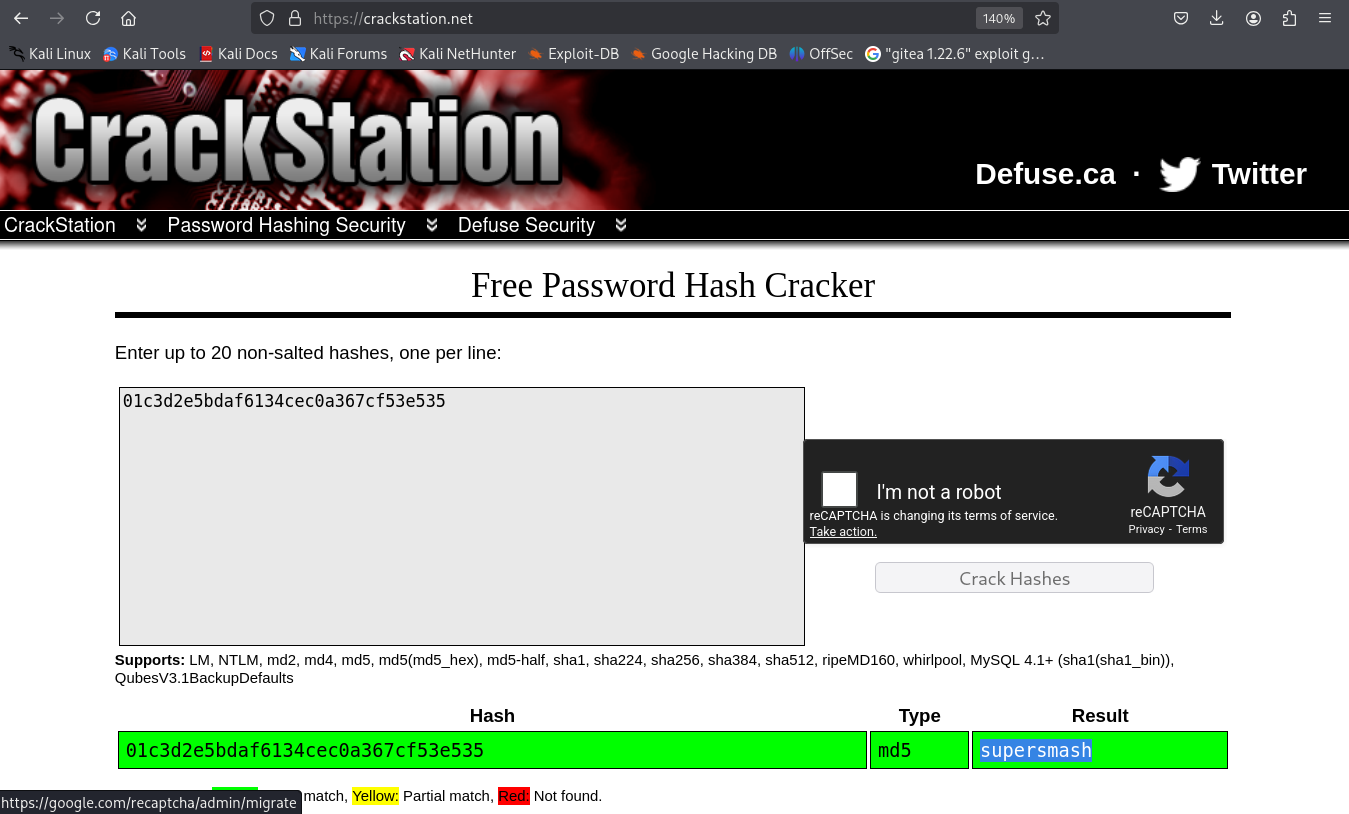Click the browser reload icon
Screen dimensions: 1349x814
(x=93, y=18)
